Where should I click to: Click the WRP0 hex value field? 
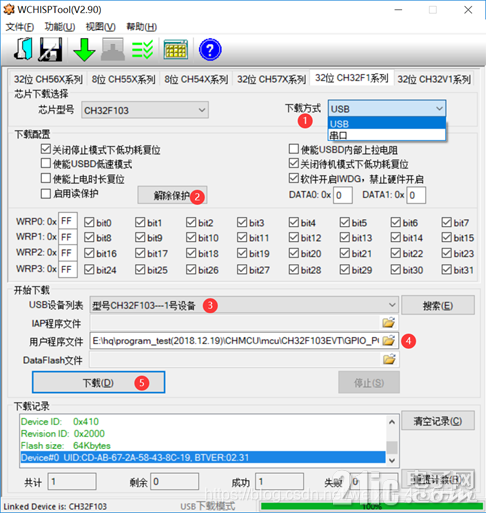68,221
